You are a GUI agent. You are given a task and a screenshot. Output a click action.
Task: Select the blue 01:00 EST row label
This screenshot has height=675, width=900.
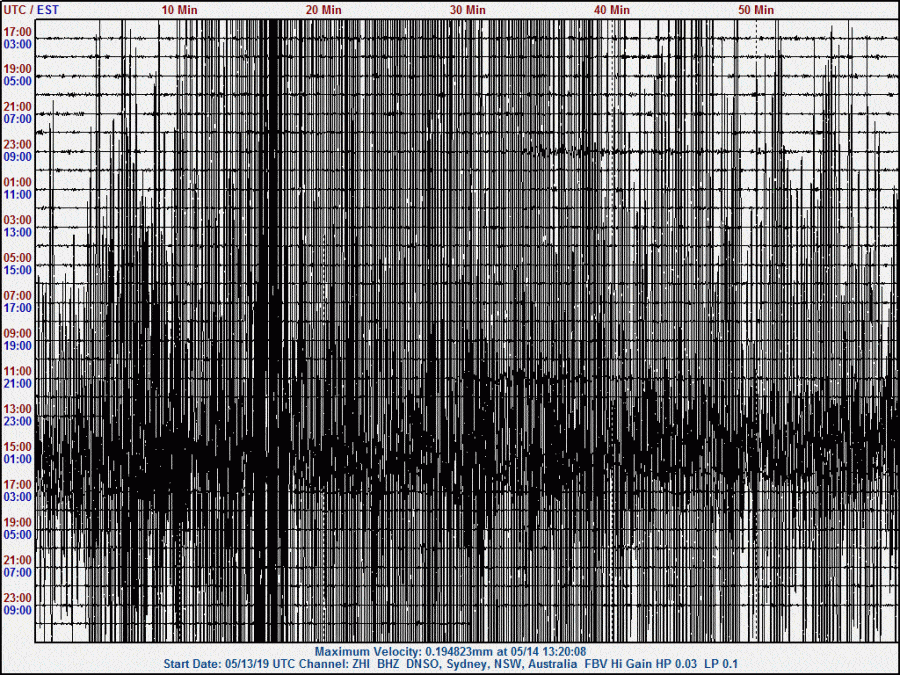18,459
